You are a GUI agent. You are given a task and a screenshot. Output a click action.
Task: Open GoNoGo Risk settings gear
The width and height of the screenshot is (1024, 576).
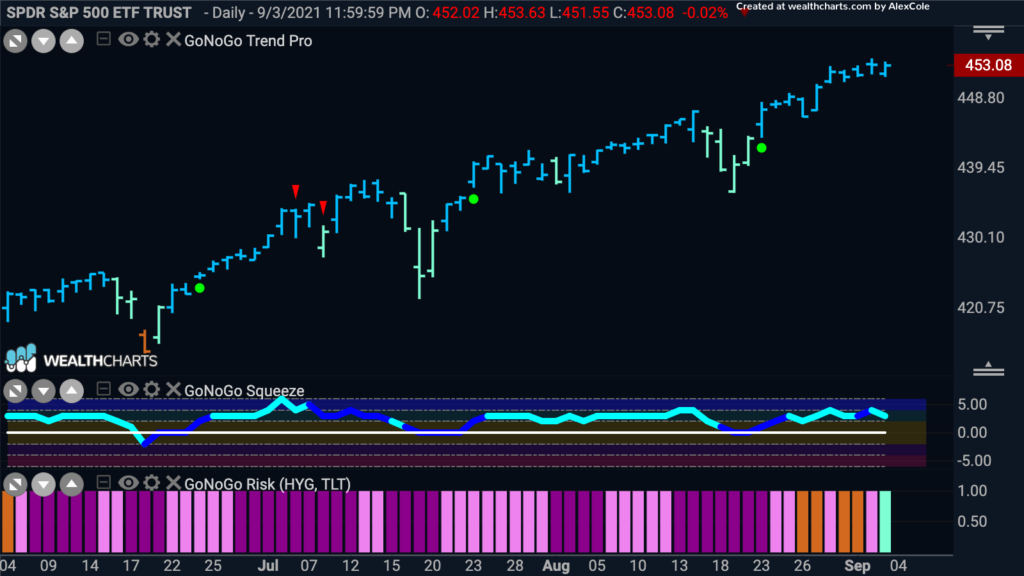[x=152, y=483]
